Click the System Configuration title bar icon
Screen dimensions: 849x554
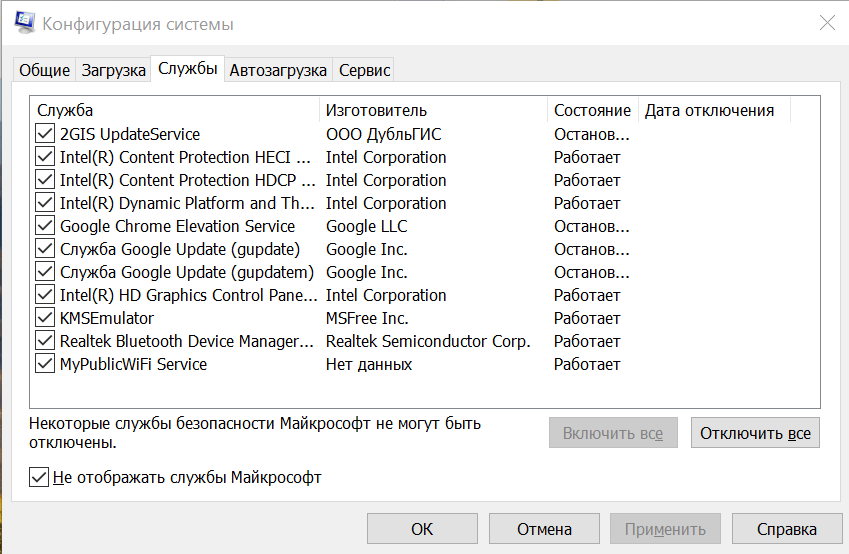tap(24, 23)
